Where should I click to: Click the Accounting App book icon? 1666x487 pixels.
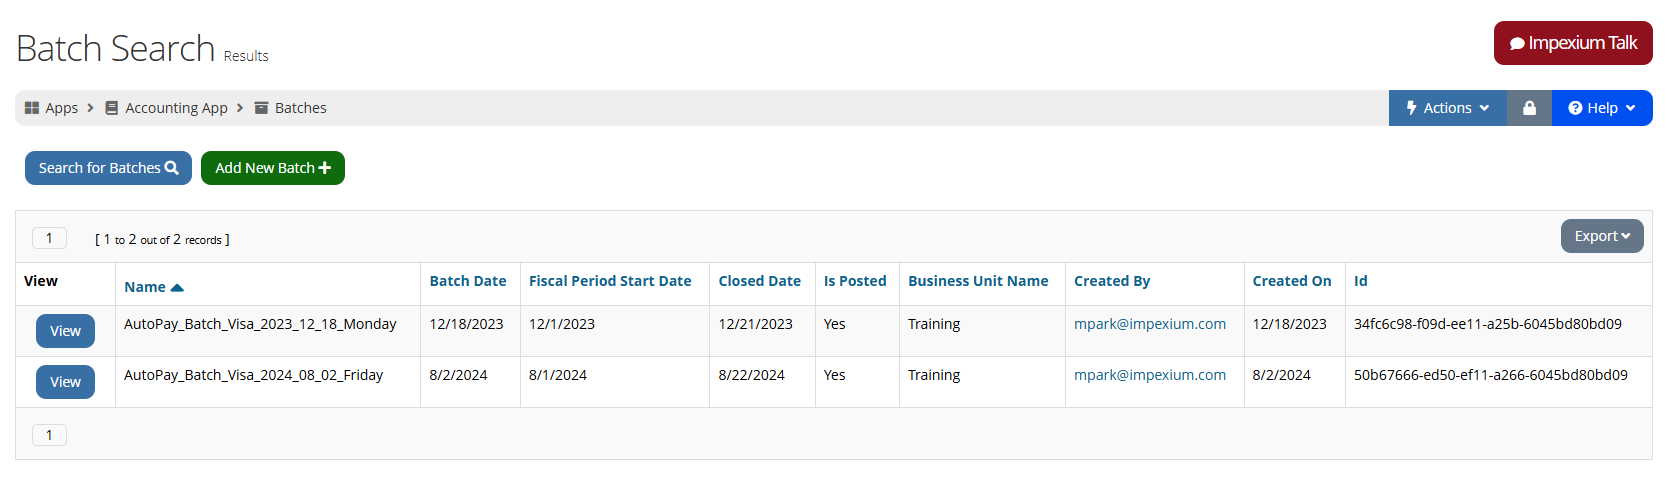112,108
